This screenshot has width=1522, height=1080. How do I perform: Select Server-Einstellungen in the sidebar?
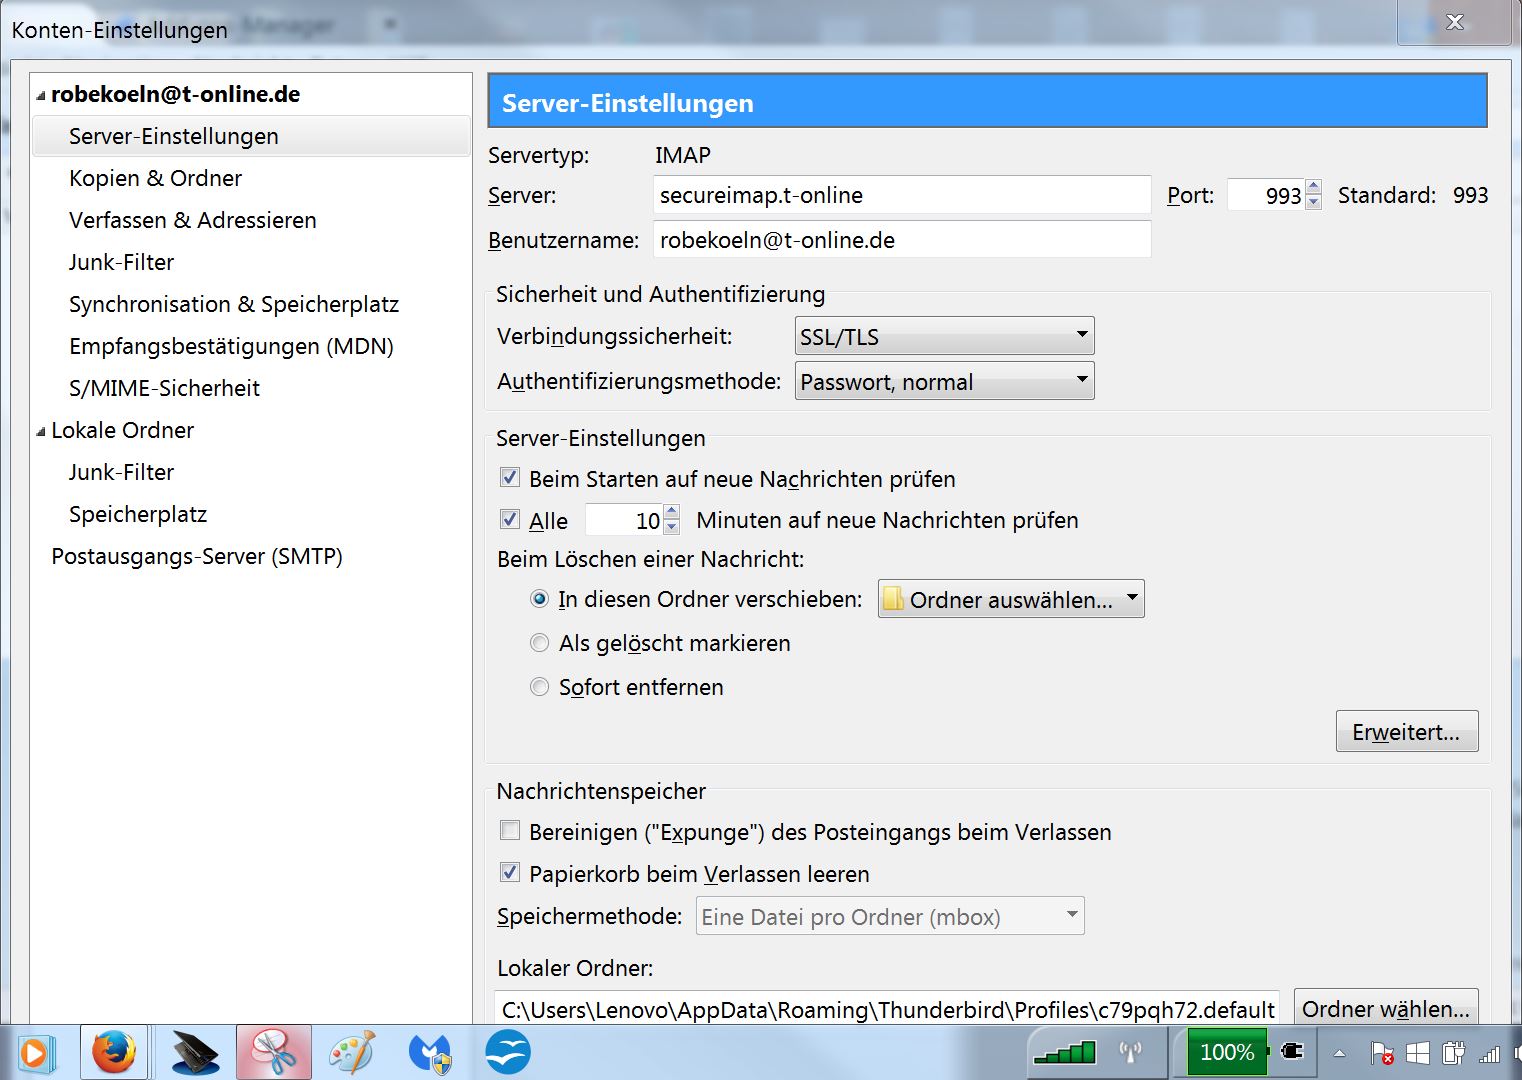pyautogui.click(x=251, y=136)
